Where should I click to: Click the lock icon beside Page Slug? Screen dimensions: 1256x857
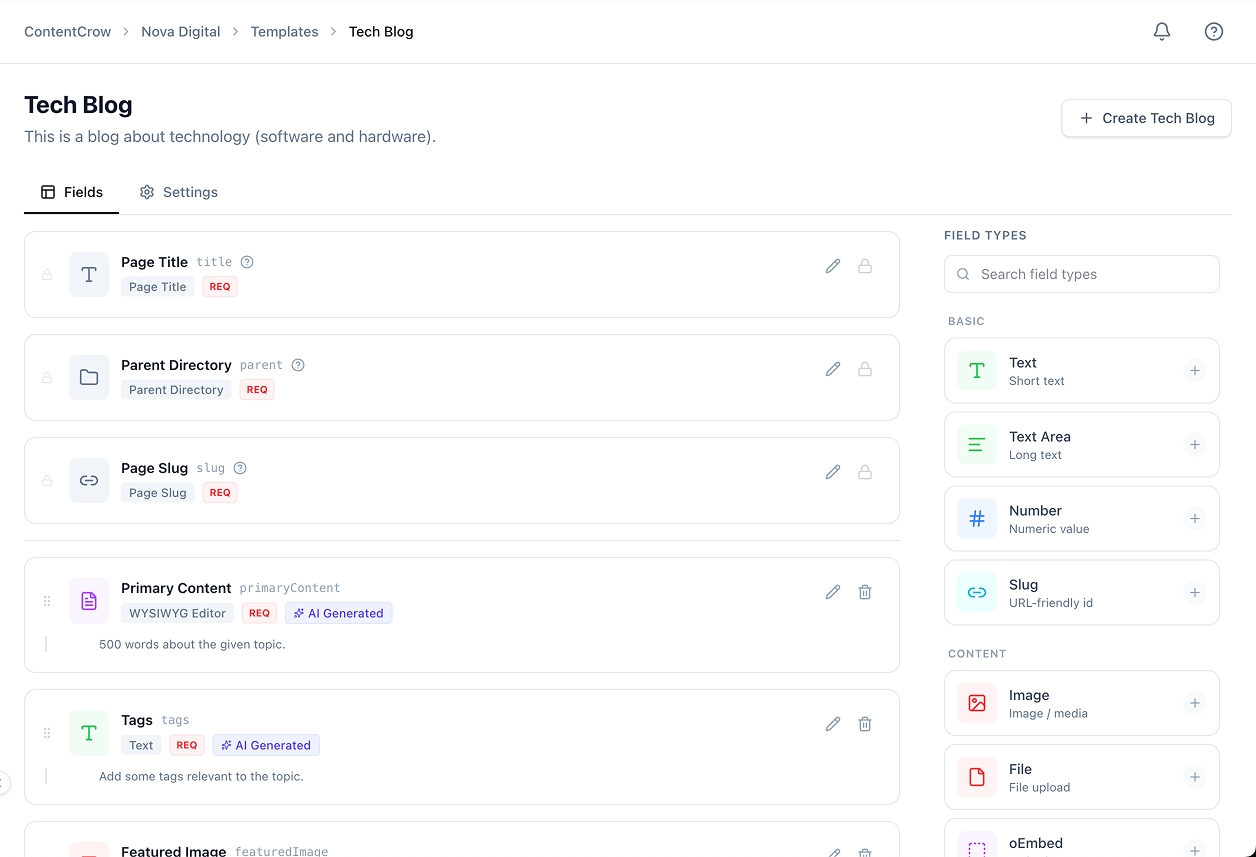[865, 471]
